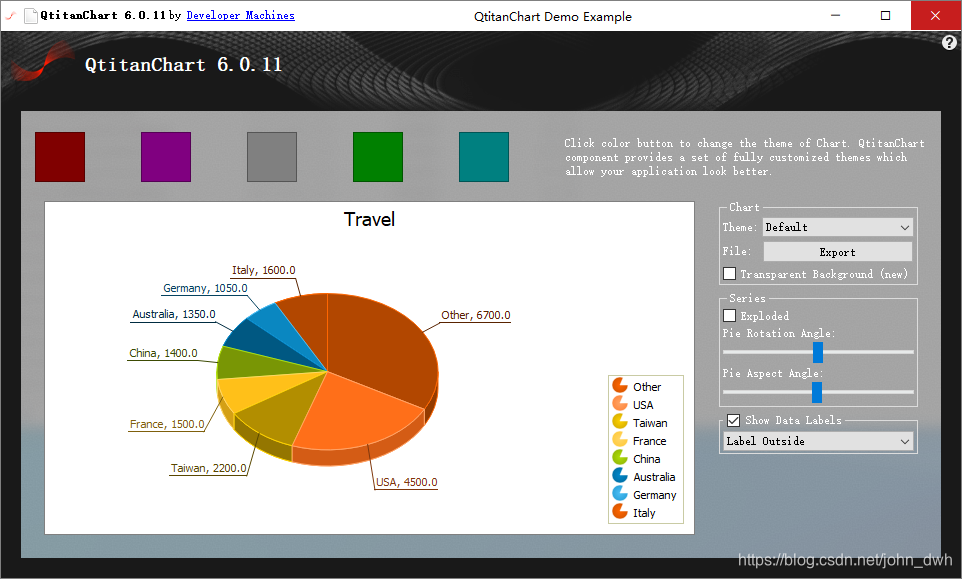This screenshot has height=579, width=962.
Task: Click the document icon in title bar
Action: pos(30,15)
